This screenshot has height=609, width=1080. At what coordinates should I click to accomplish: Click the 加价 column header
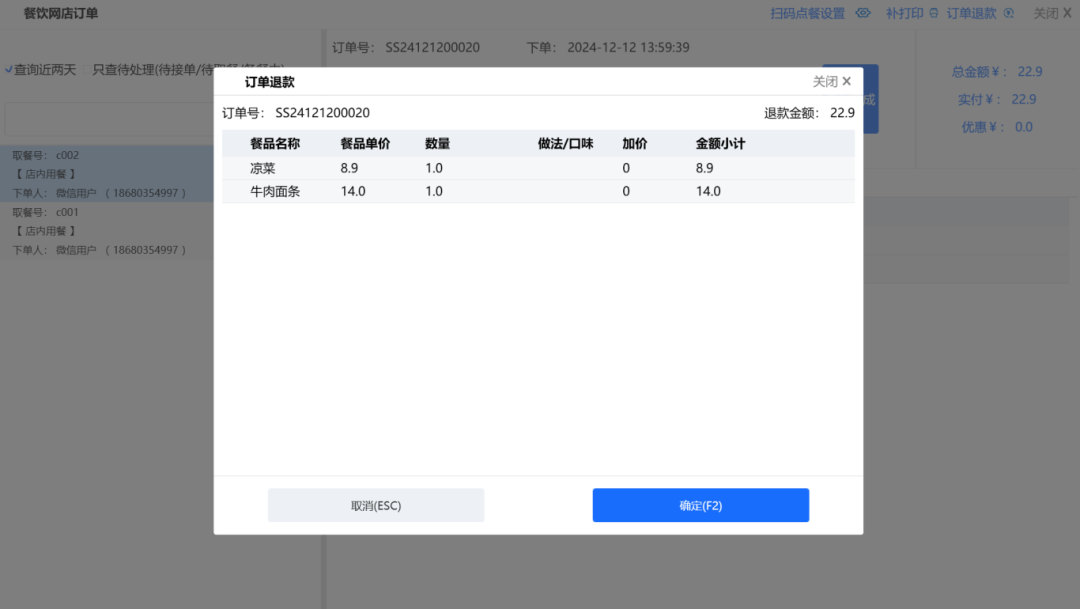[x=634, y=143]
